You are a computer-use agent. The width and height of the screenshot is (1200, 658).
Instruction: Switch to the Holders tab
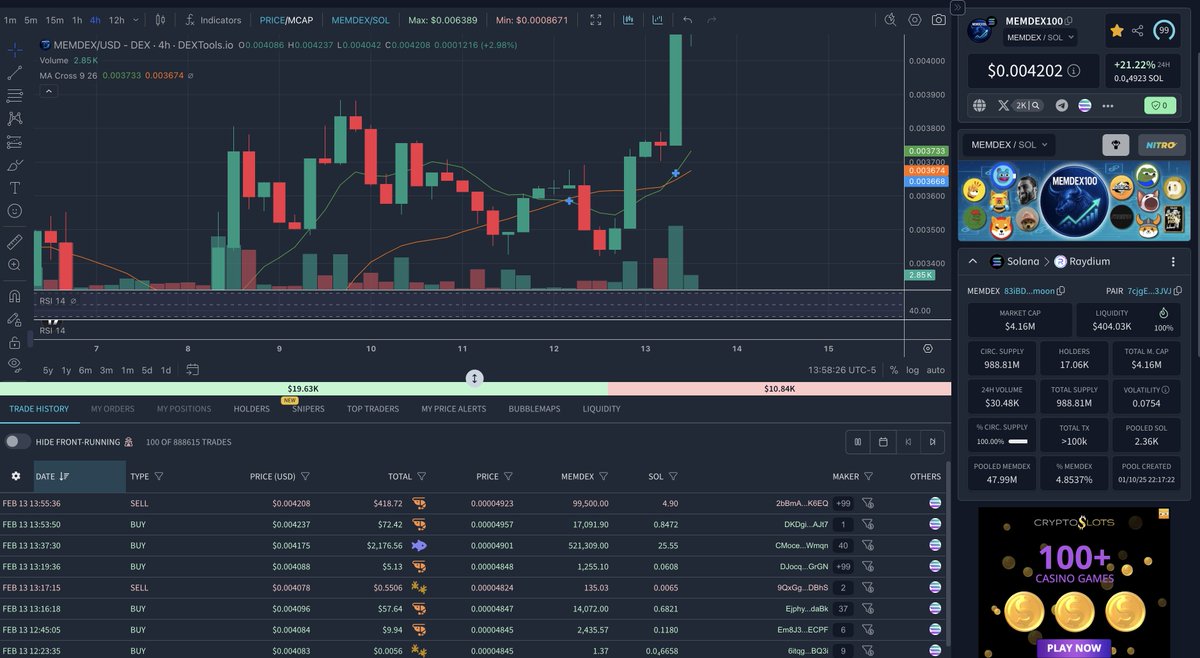[x=252, y=408]
